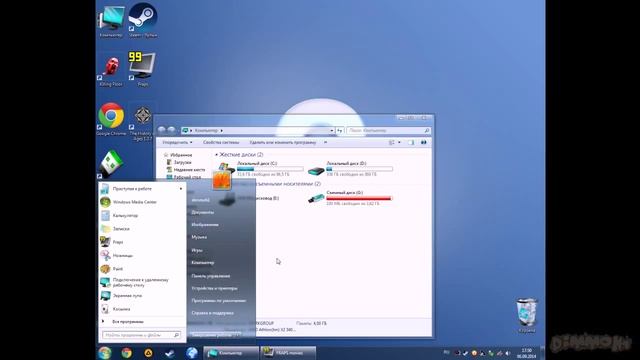
Task: Open the view options dropdown arrow
Action: [399, 142]
